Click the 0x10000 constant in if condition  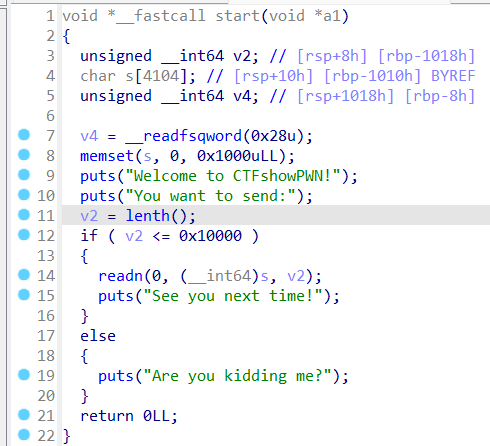pyautogui.click(x=210, y=236)
